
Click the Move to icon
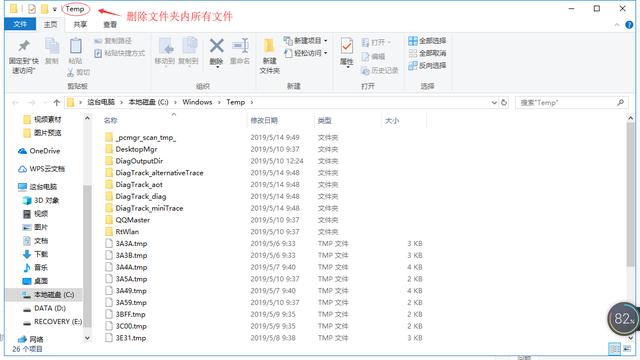coord(165,46)
